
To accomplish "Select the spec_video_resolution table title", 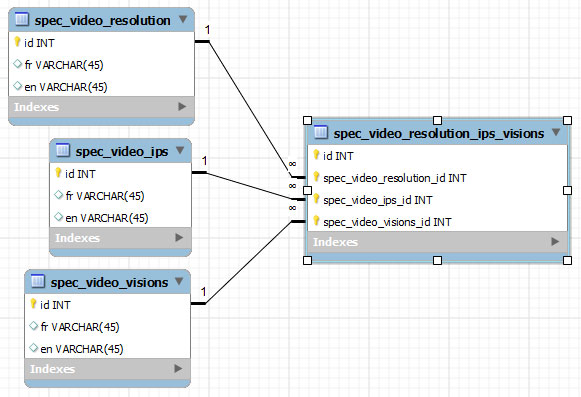I will 103,20.
